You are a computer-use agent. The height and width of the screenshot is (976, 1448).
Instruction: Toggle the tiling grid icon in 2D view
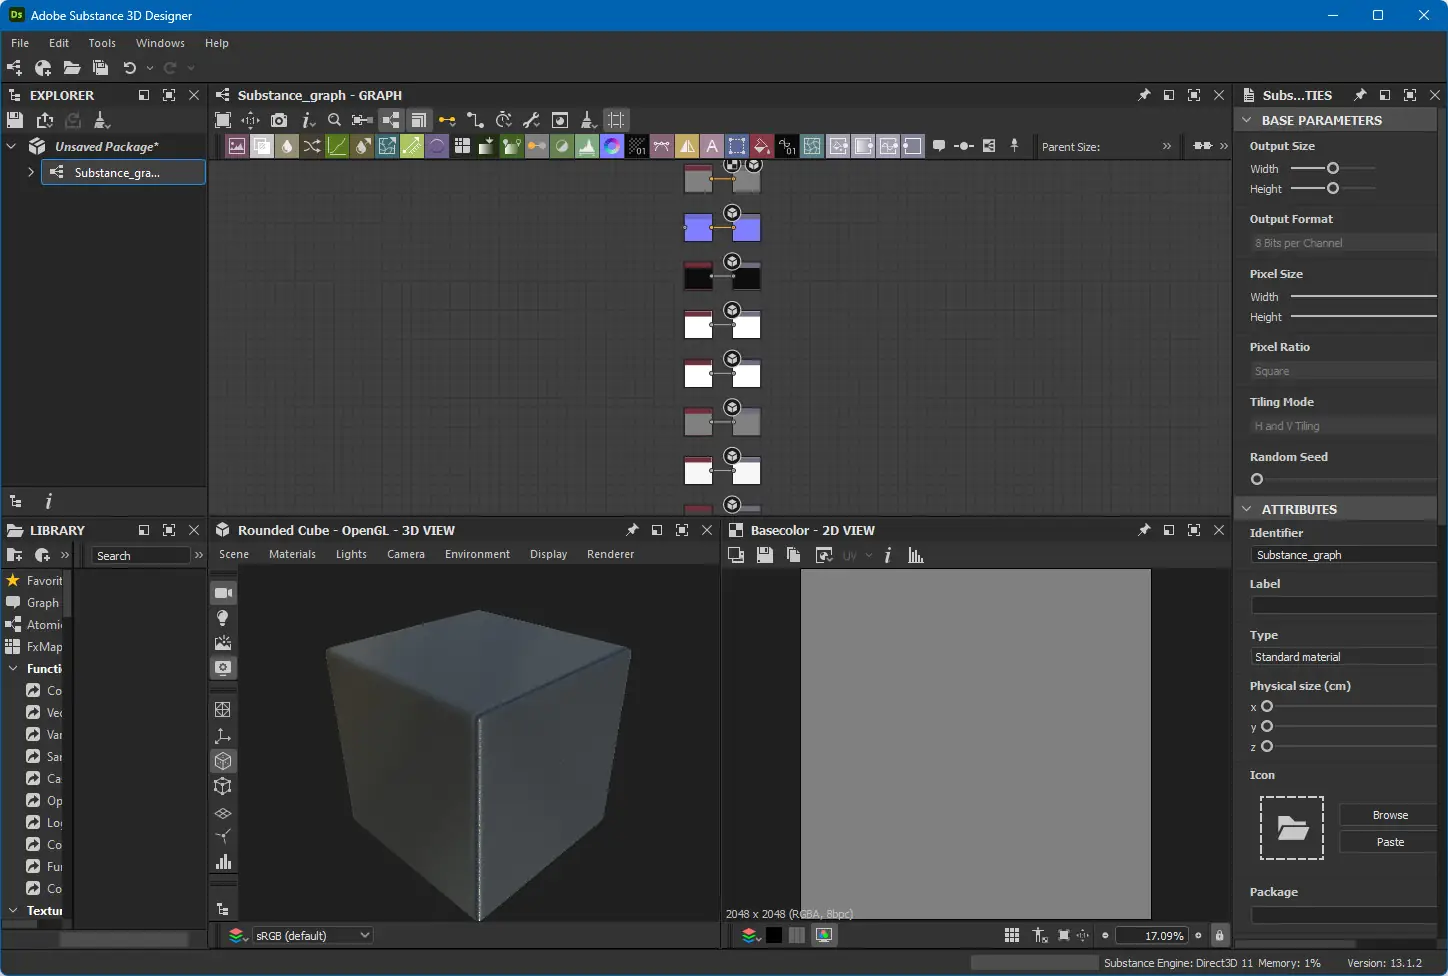(x=1012, y=936)
